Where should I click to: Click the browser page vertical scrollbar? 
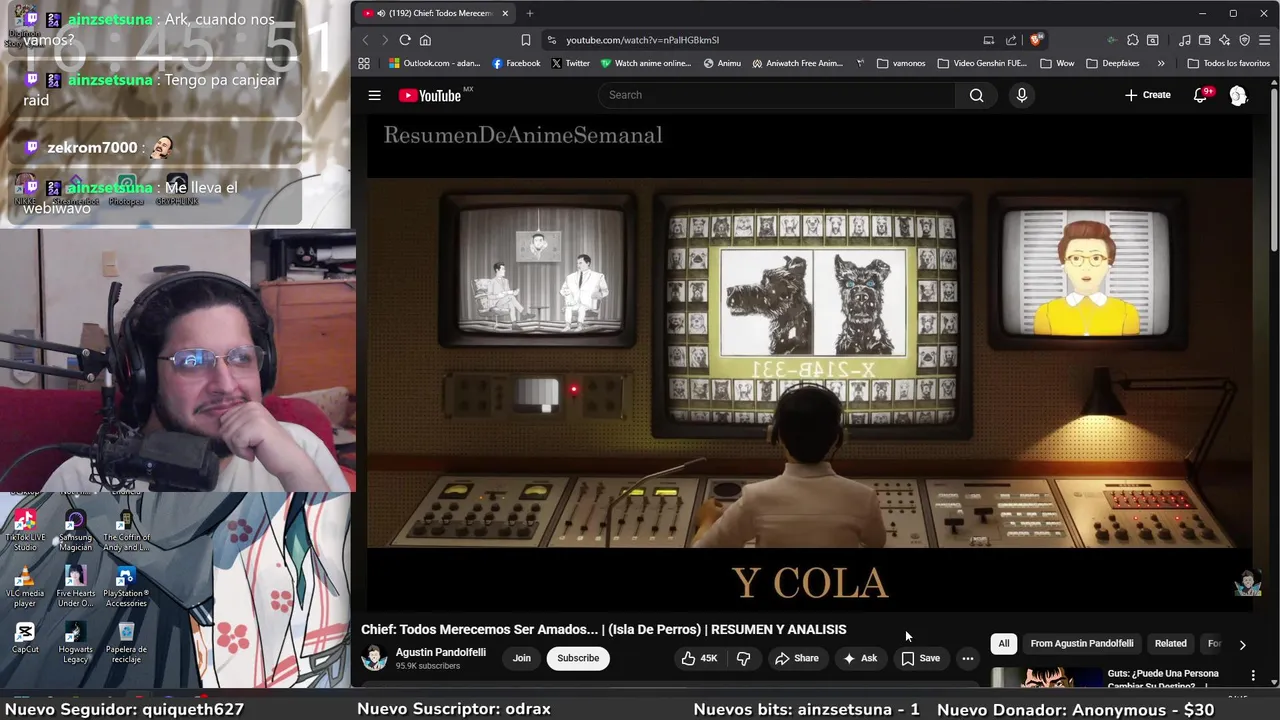pyautogui.click(x=1274, y=170)
